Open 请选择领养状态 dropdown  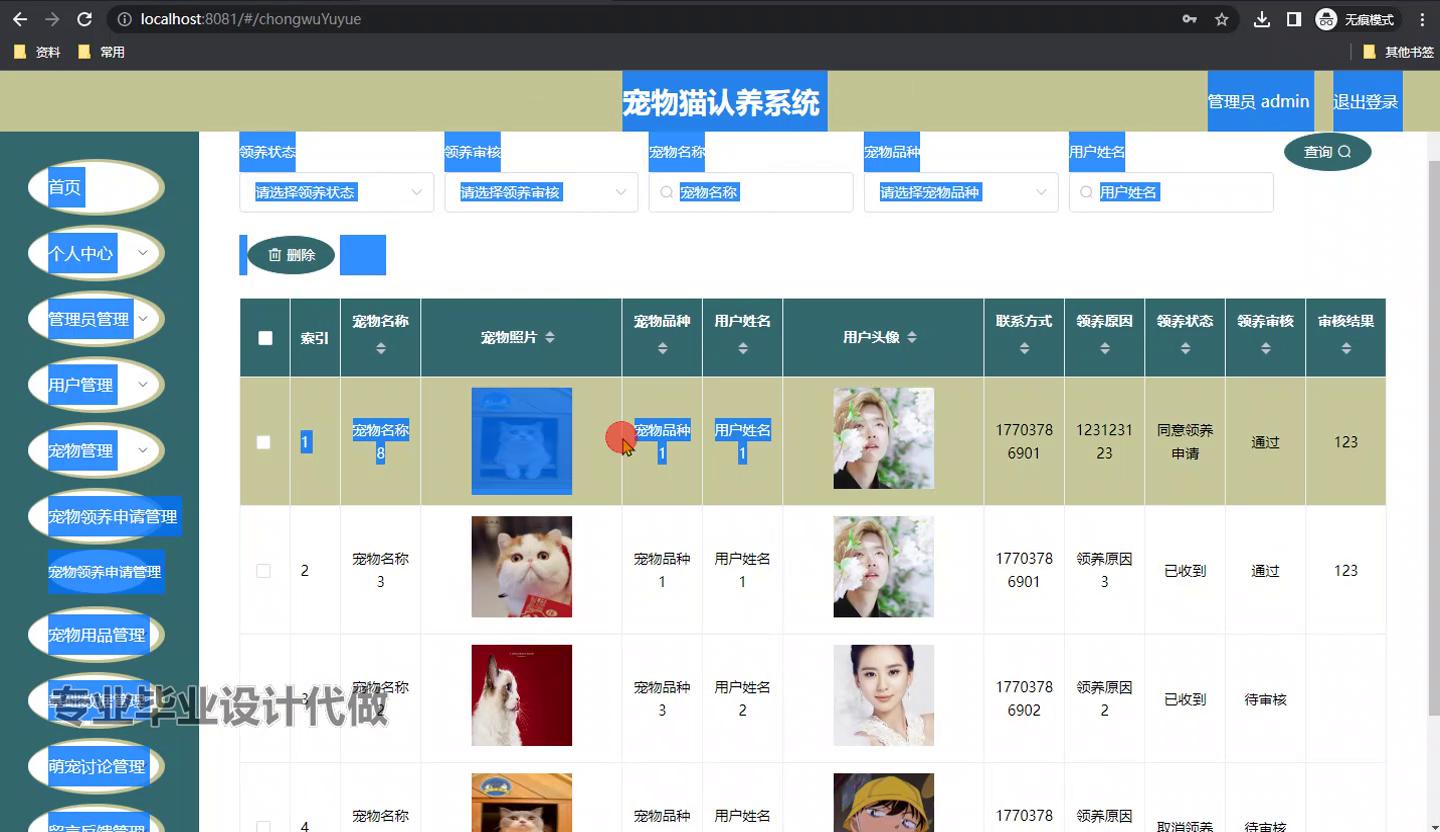[337, 192]
